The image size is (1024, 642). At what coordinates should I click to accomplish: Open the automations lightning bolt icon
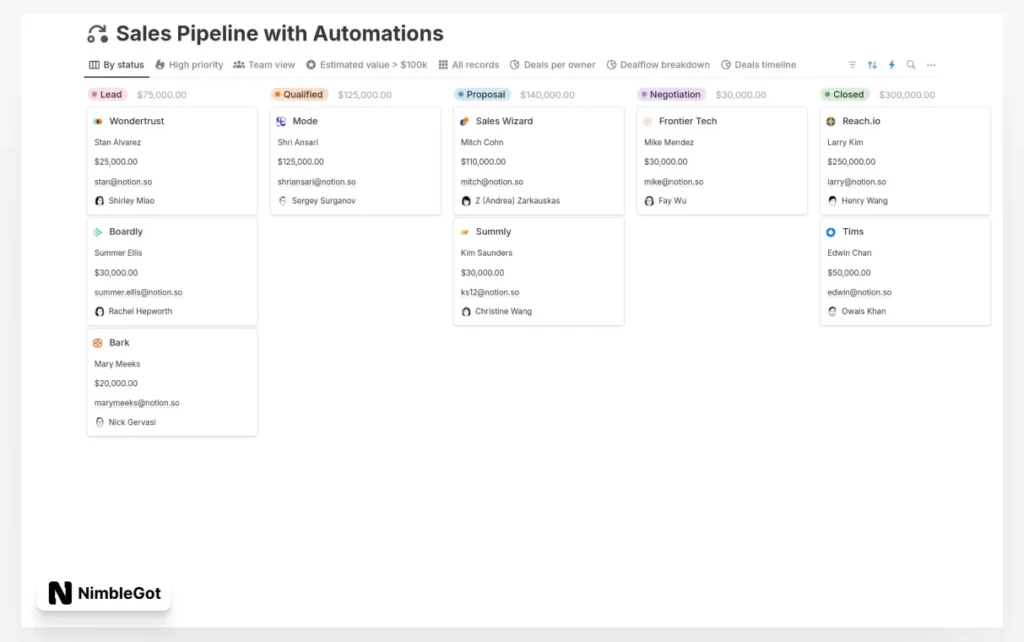pos(891,65)
